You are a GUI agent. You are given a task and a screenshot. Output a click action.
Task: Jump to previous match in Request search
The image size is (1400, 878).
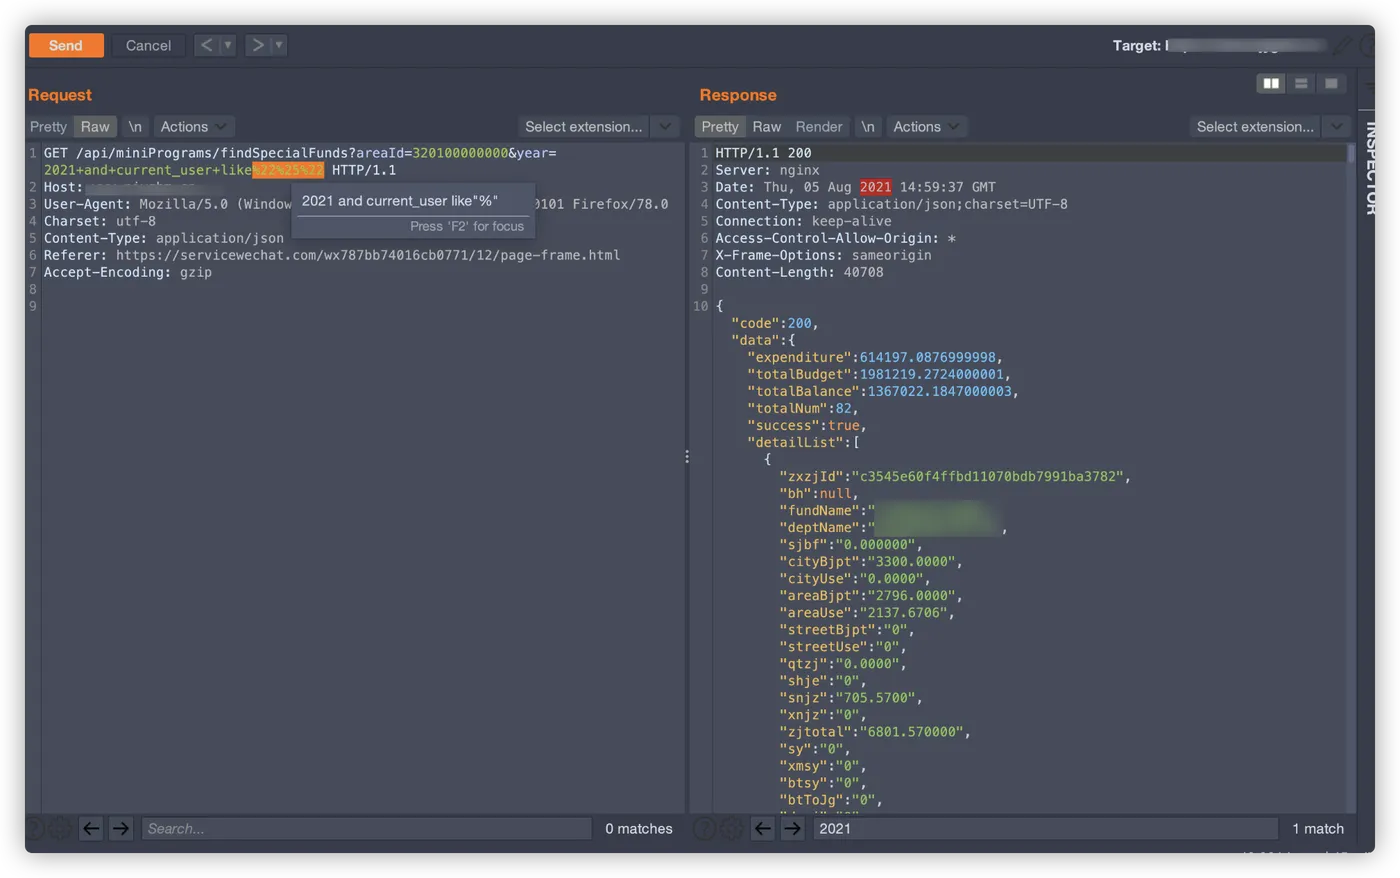coord(91,828)
